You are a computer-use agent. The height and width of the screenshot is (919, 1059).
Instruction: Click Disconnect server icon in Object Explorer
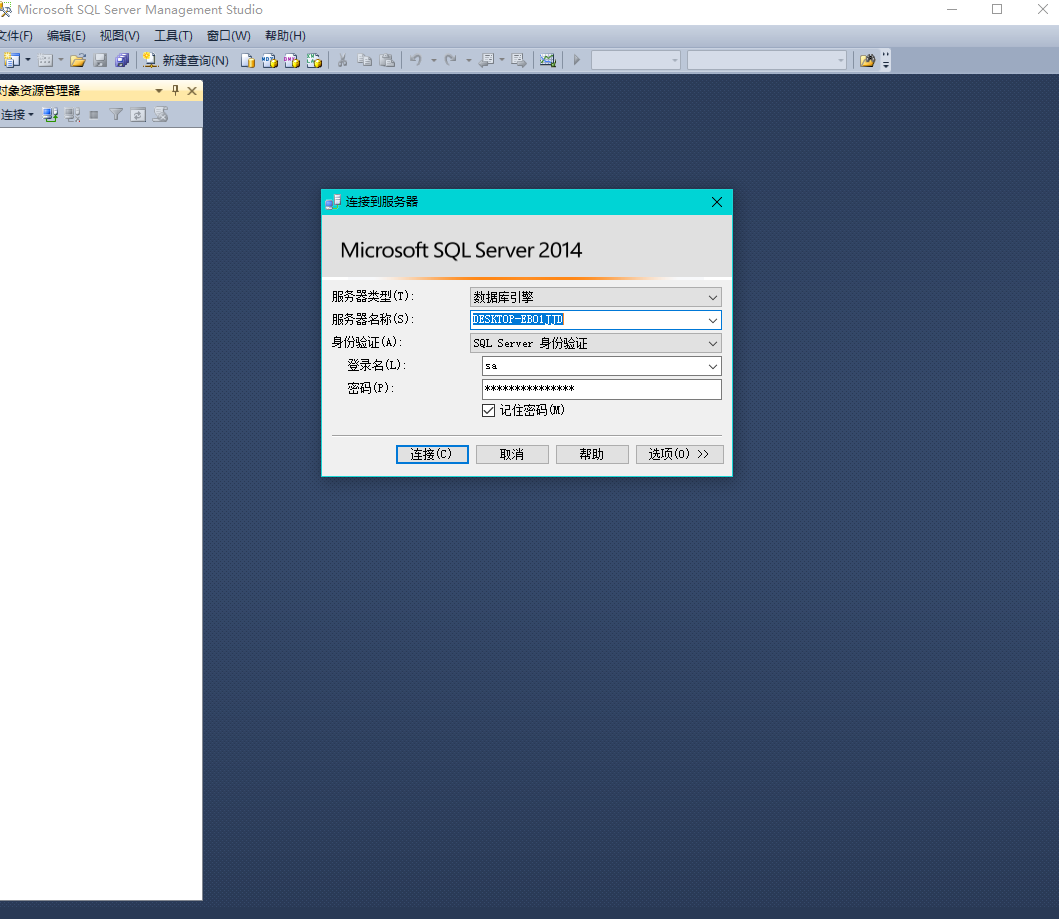(72, 115)
